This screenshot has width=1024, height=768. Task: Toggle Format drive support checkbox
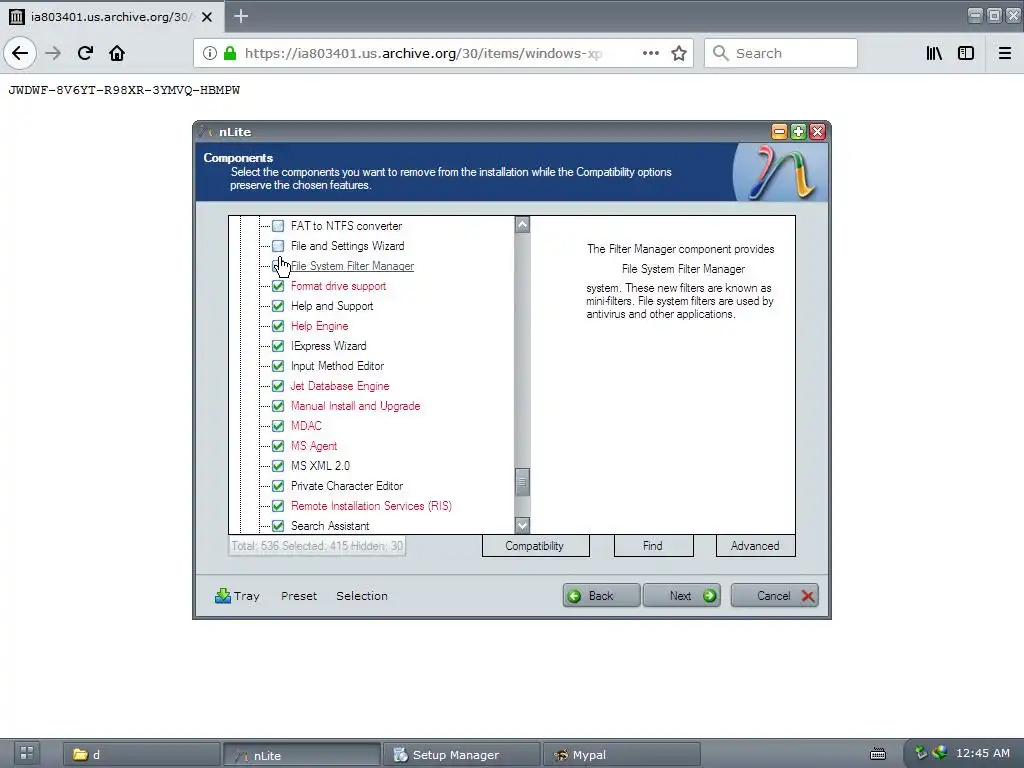coord(278,286)
